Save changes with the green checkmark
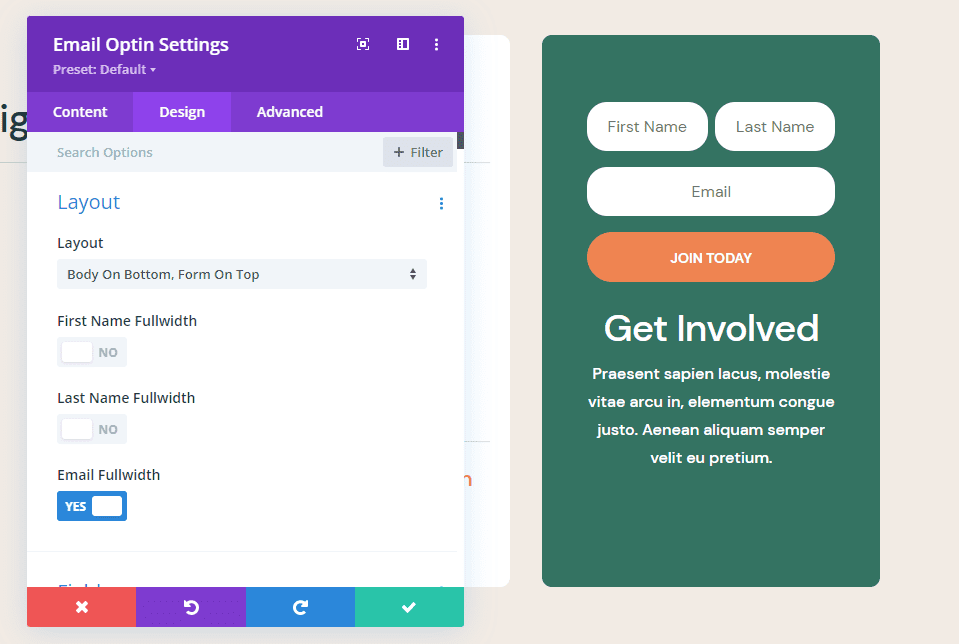This screenshot has width=959, height=644. 408,607
